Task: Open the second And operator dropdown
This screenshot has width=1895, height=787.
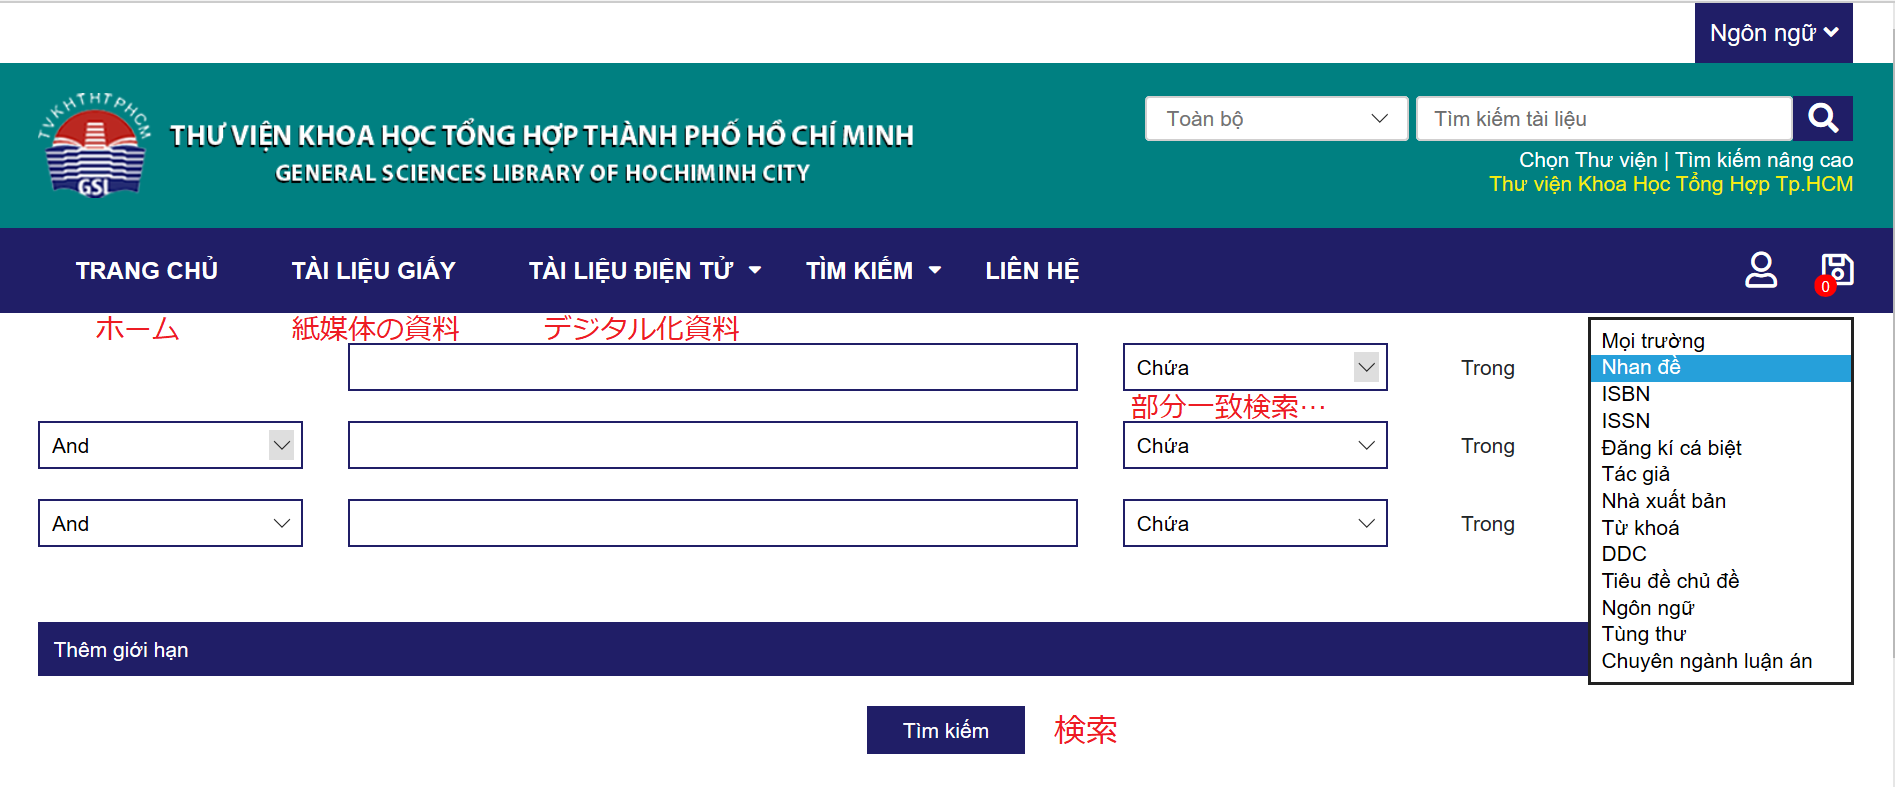Action: (x=170, y=523)
